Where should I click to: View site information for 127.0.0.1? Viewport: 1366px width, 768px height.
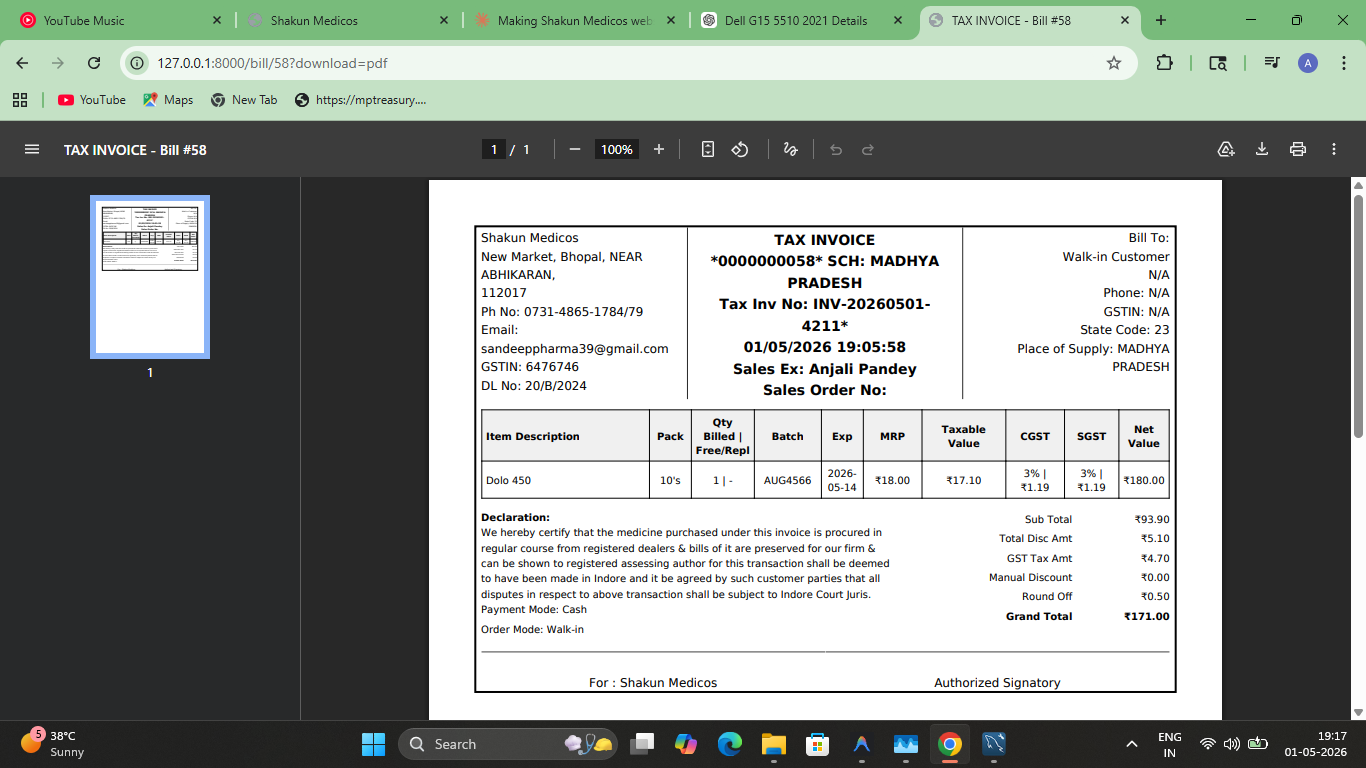point(138,63)
